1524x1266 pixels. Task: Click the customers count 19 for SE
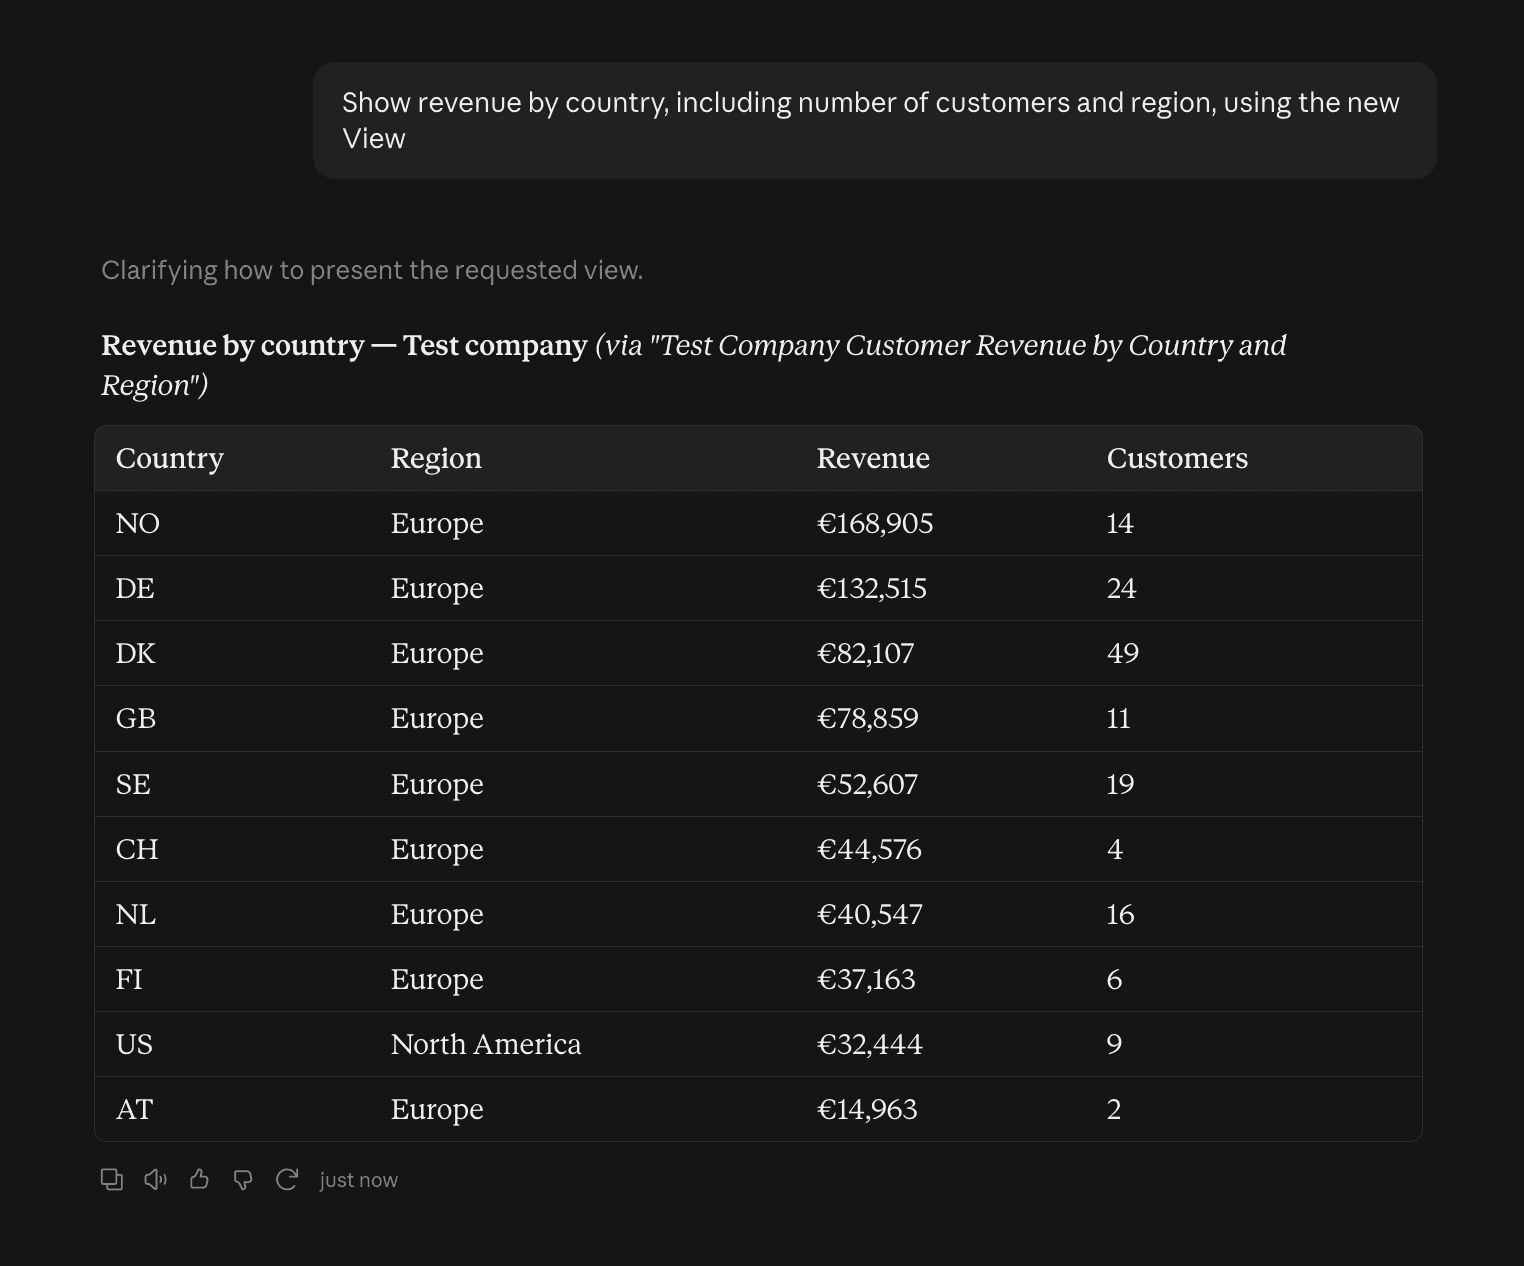point(1120,784)
